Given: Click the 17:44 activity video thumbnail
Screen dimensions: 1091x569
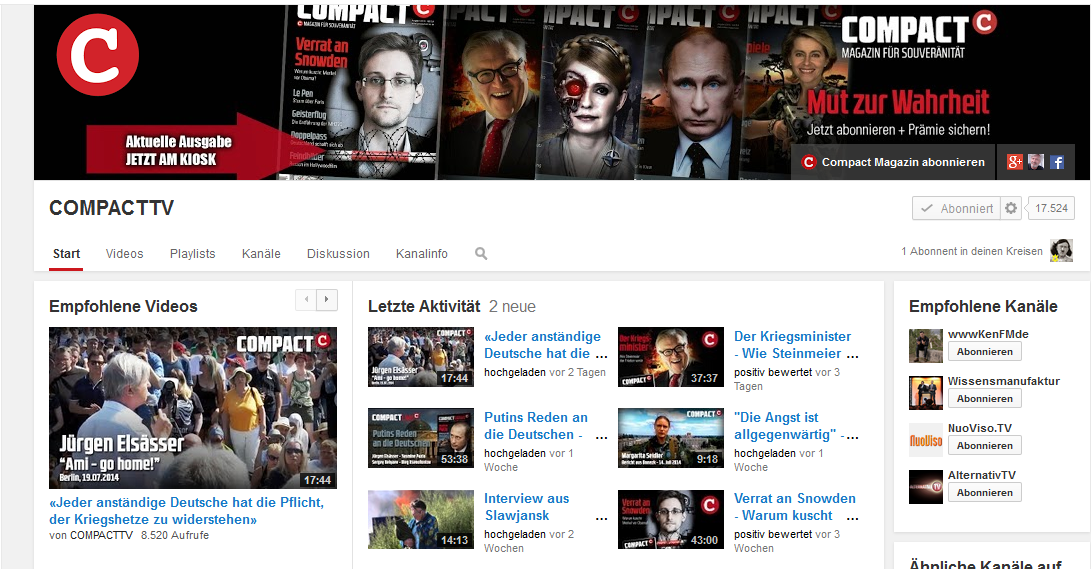Looking at the screenshot, I should (420, 357).
